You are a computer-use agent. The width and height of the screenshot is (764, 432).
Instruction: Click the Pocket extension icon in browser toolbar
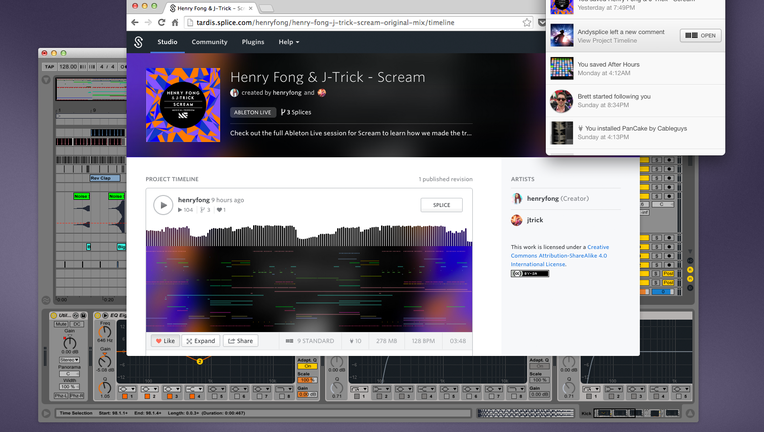[x=541, y=22]
